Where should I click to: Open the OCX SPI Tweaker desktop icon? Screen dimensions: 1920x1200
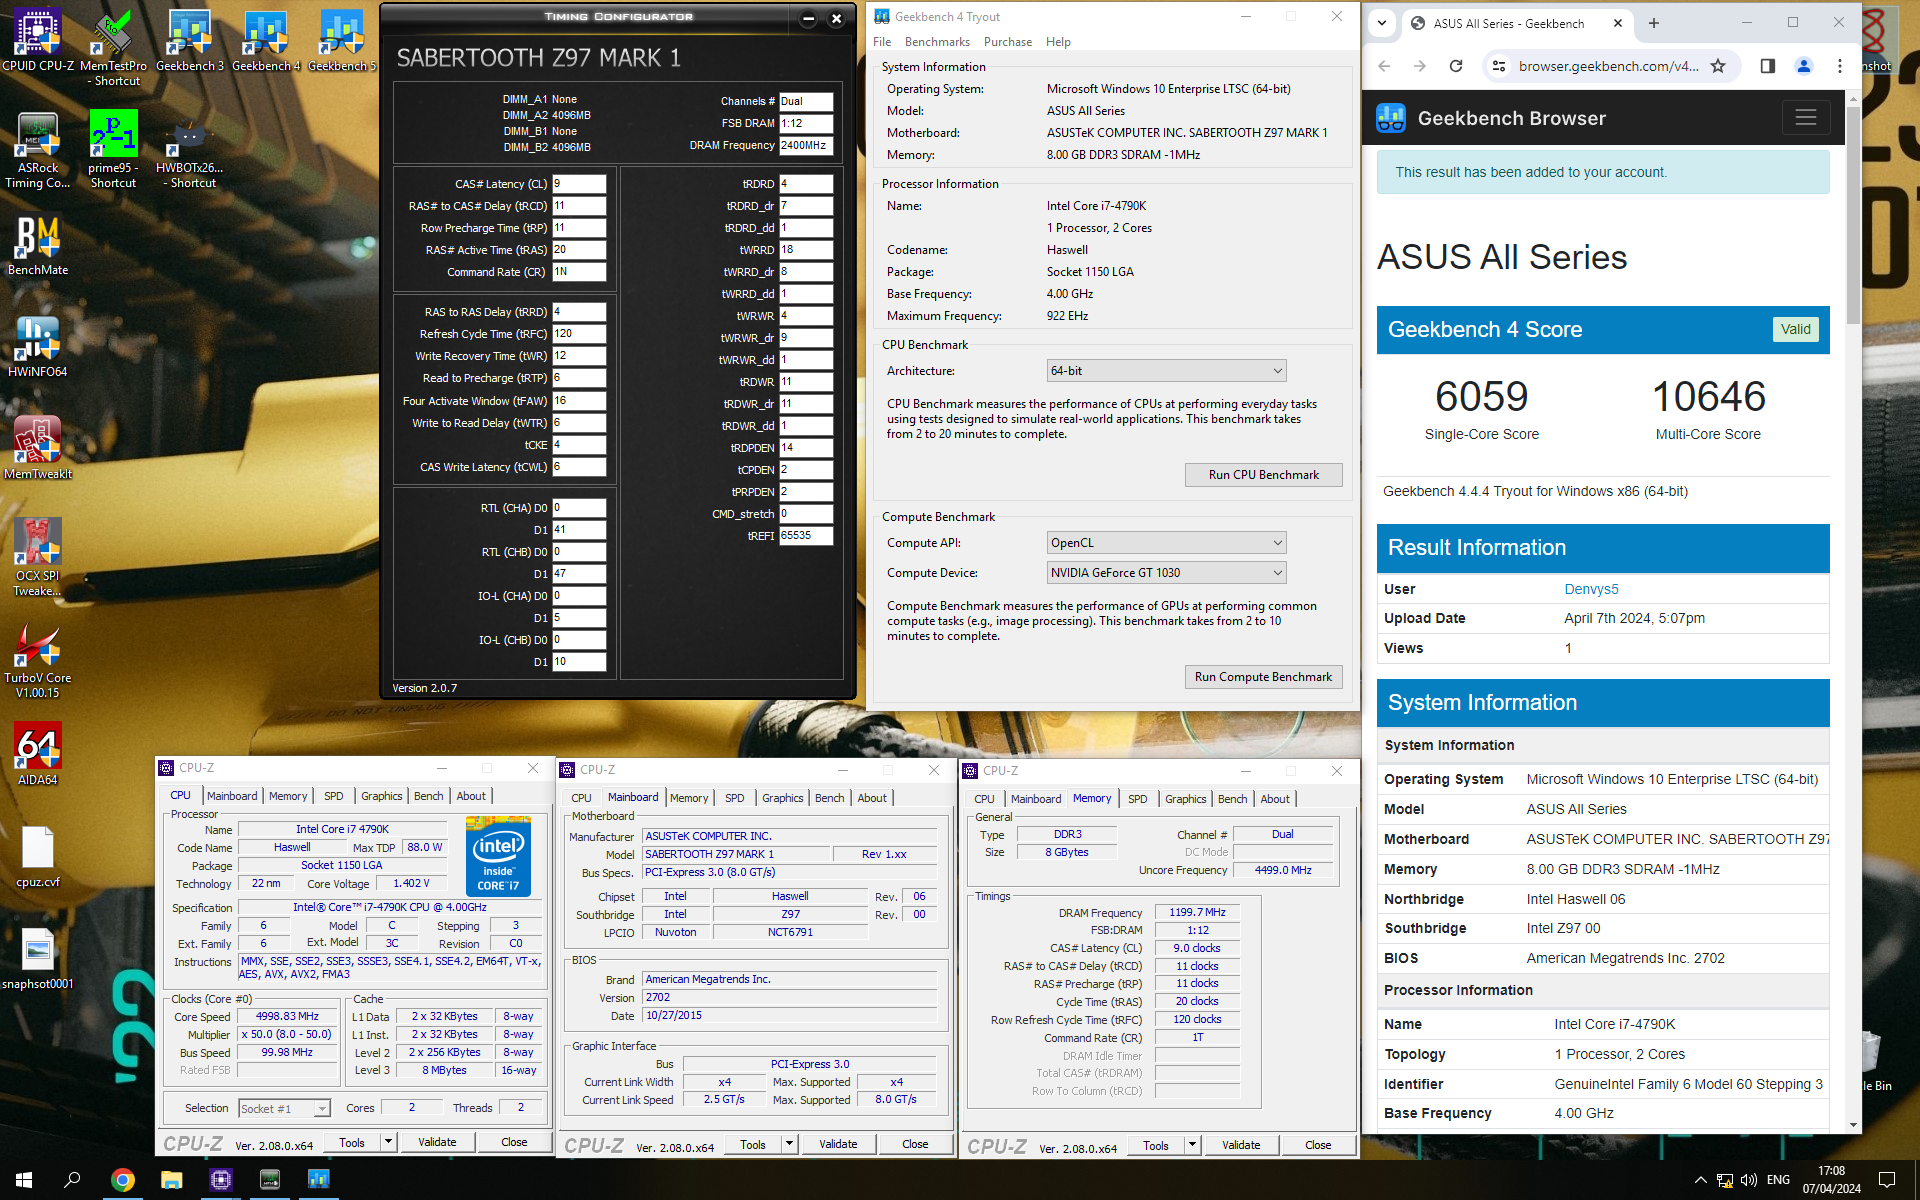pos(38,558)
